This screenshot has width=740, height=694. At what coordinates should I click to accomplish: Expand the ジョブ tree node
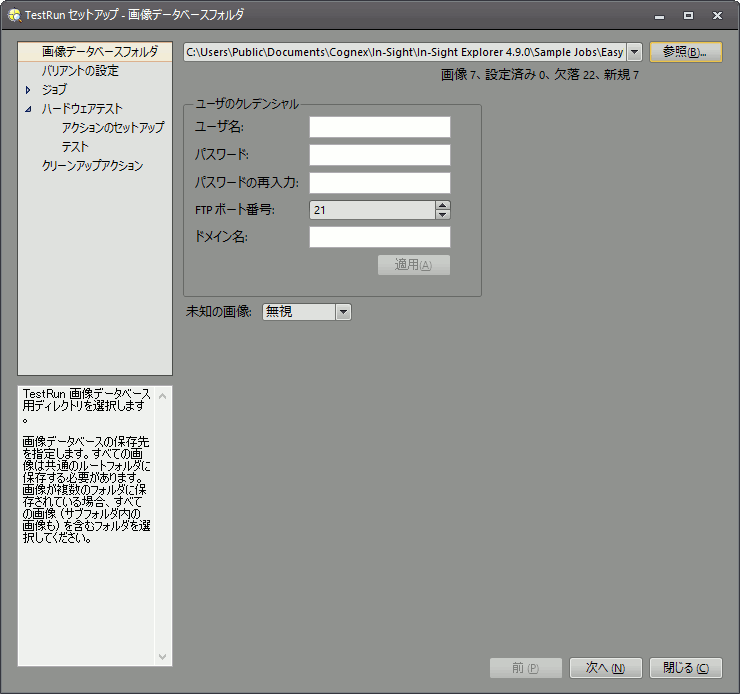[x=29, y=90]
